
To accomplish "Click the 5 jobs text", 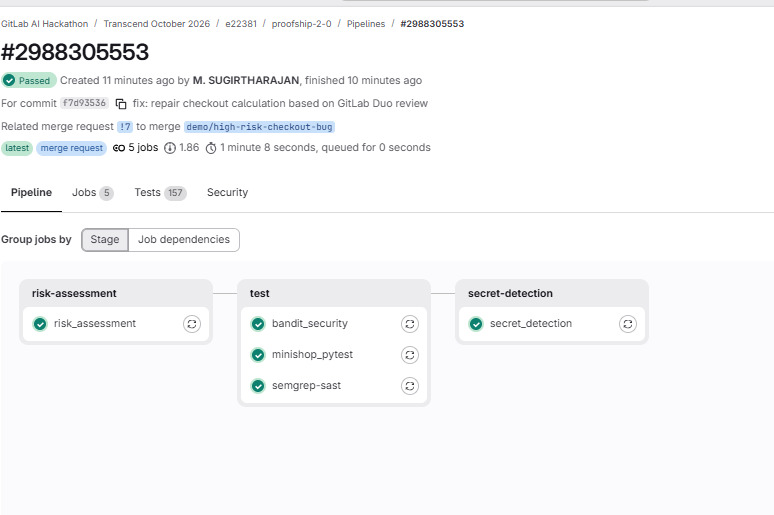I will pos(143,148).
